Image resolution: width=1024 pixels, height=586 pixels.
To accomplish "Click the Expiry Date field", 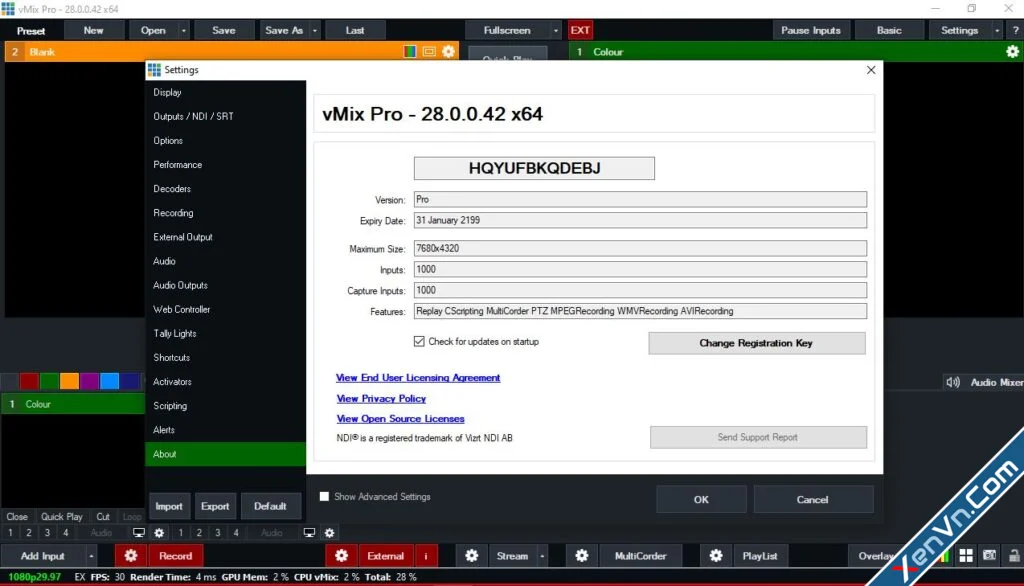I will tap(640, 220).
